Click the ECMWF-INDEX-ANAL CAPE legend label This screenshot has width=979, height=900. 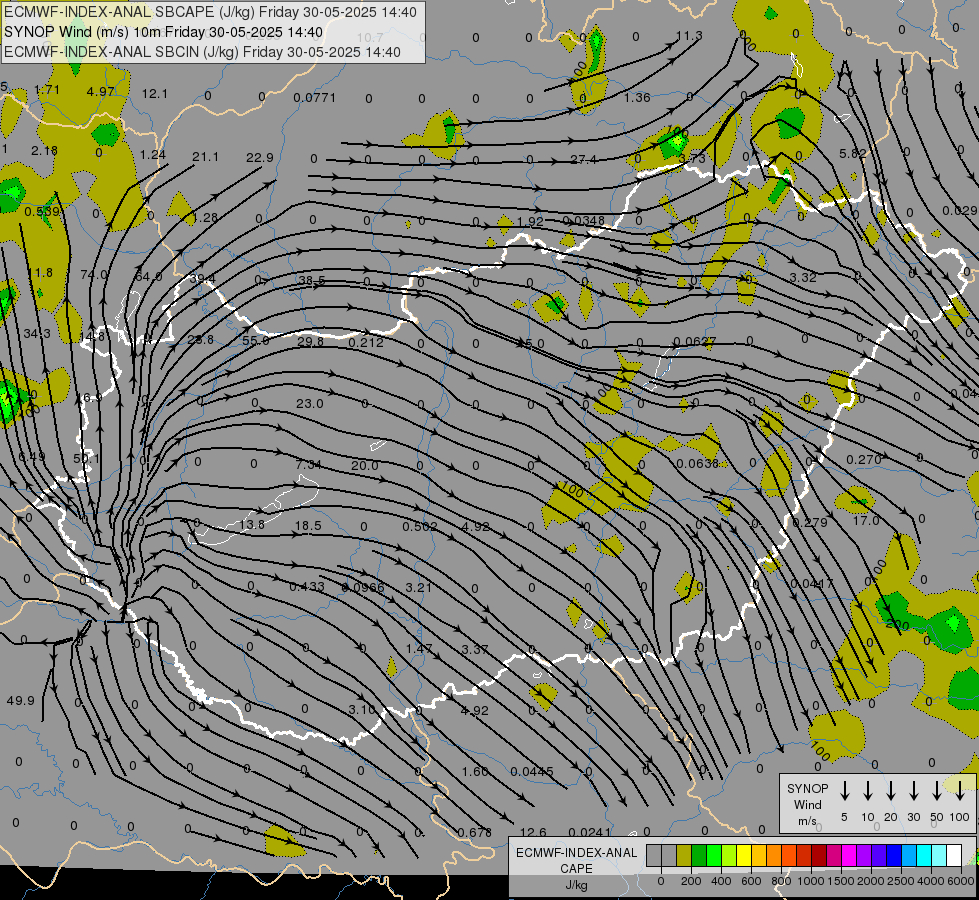click(576, 860)
